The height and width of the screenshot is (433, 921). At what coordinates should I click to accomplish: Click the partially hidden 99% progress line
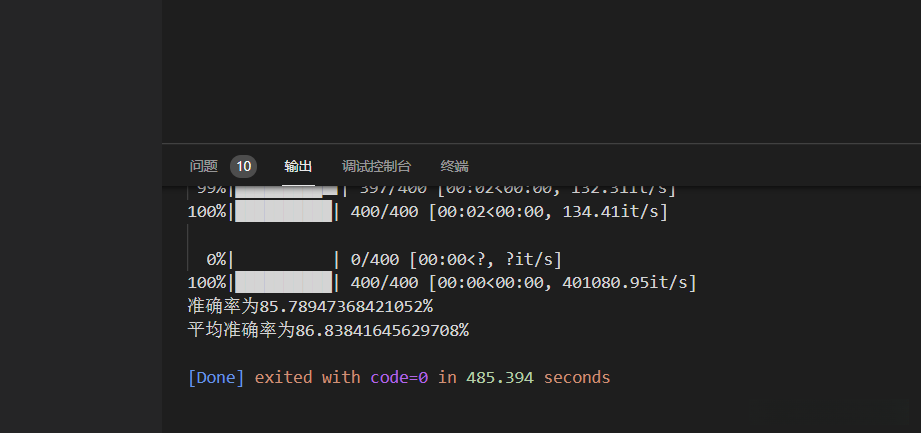[x=430, y=190]
